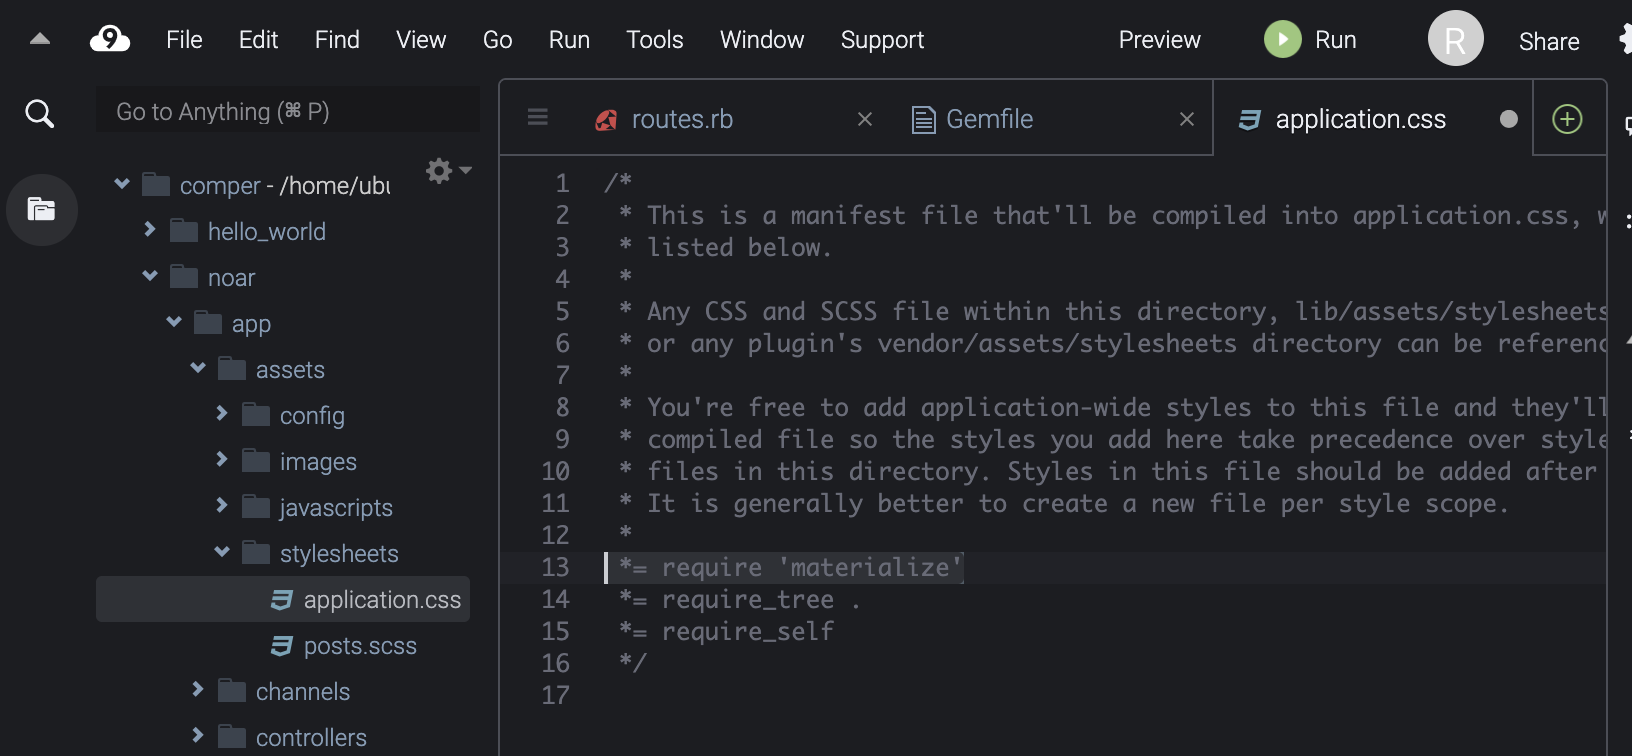Image resolution: width=1632 pixels, height=756 pixels.
Task: Click the javascripts folder icon
Action: point(256,507)
